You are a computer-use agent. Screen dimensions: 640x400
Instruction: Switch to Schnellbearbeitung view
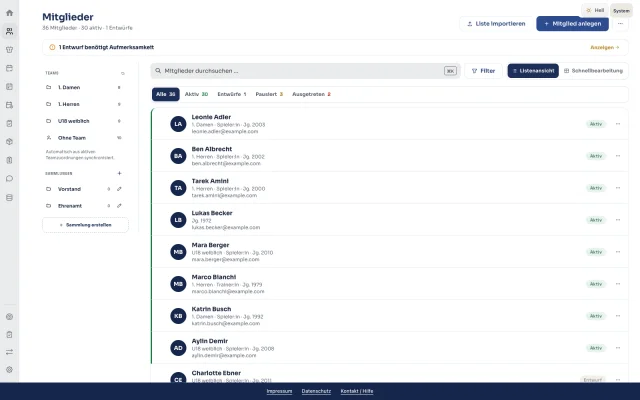(593, 71)
